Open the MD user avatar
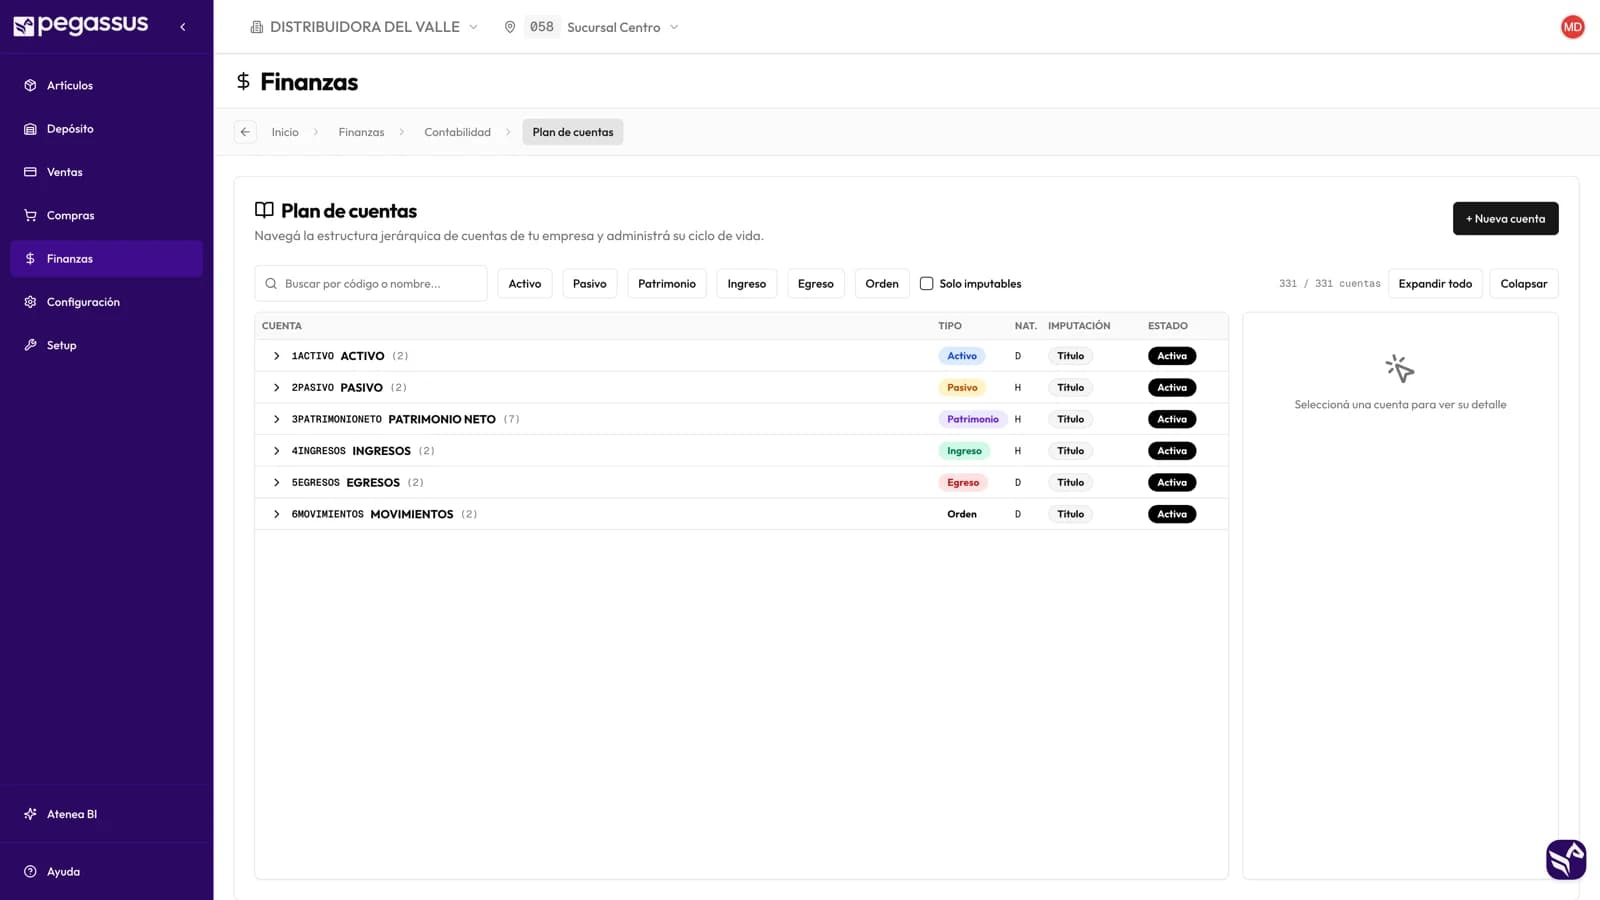1600x900 pixels. [1572, 27]
